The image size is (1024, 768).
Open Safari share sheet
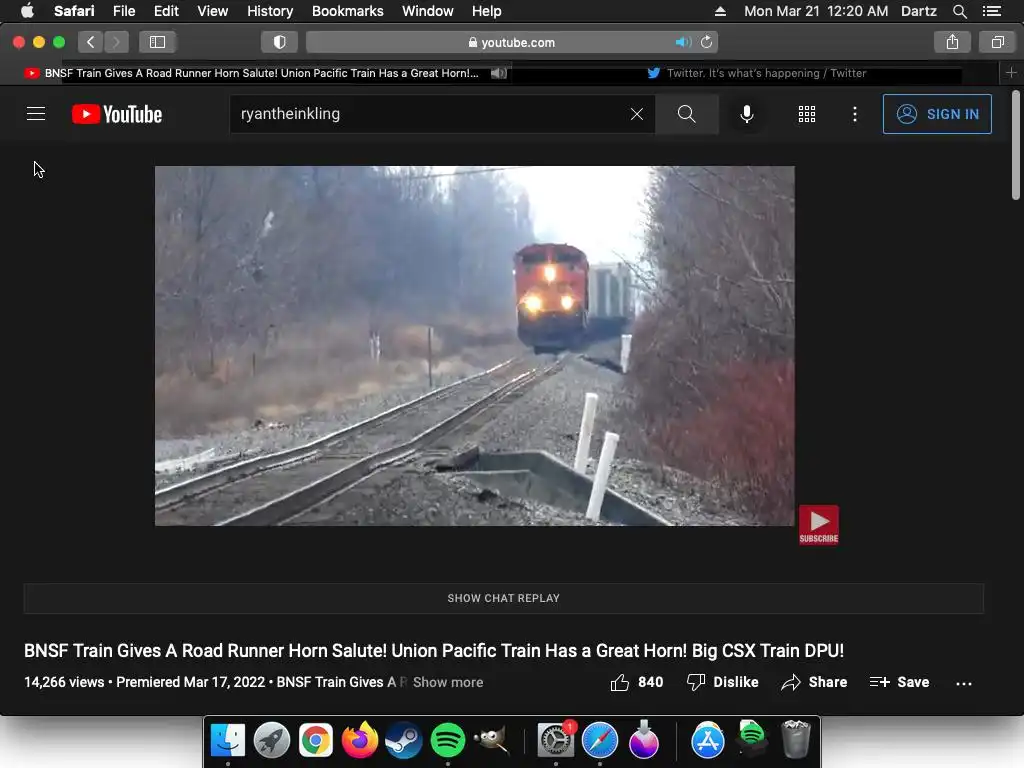952,42
